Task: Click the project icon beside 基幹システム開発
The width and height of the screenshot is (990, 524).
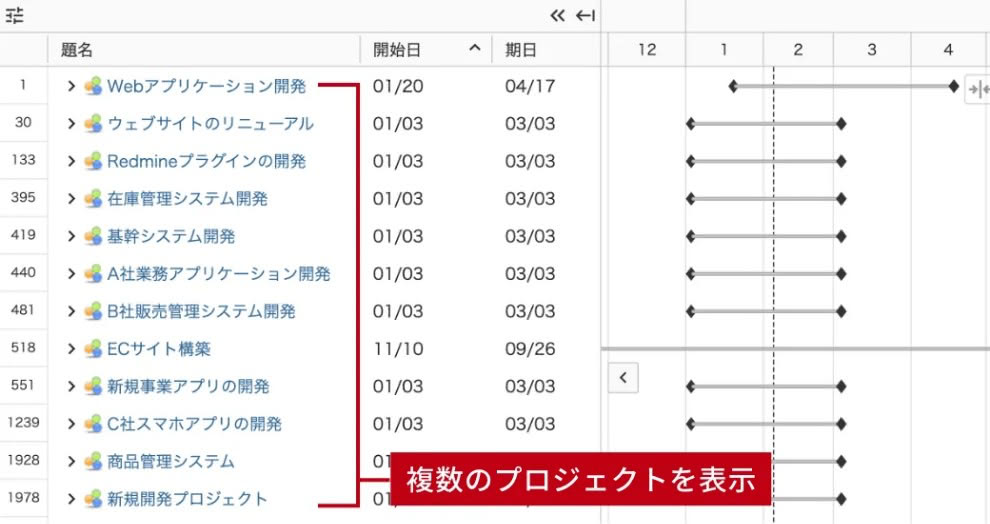Action: (x=93, y=237)
